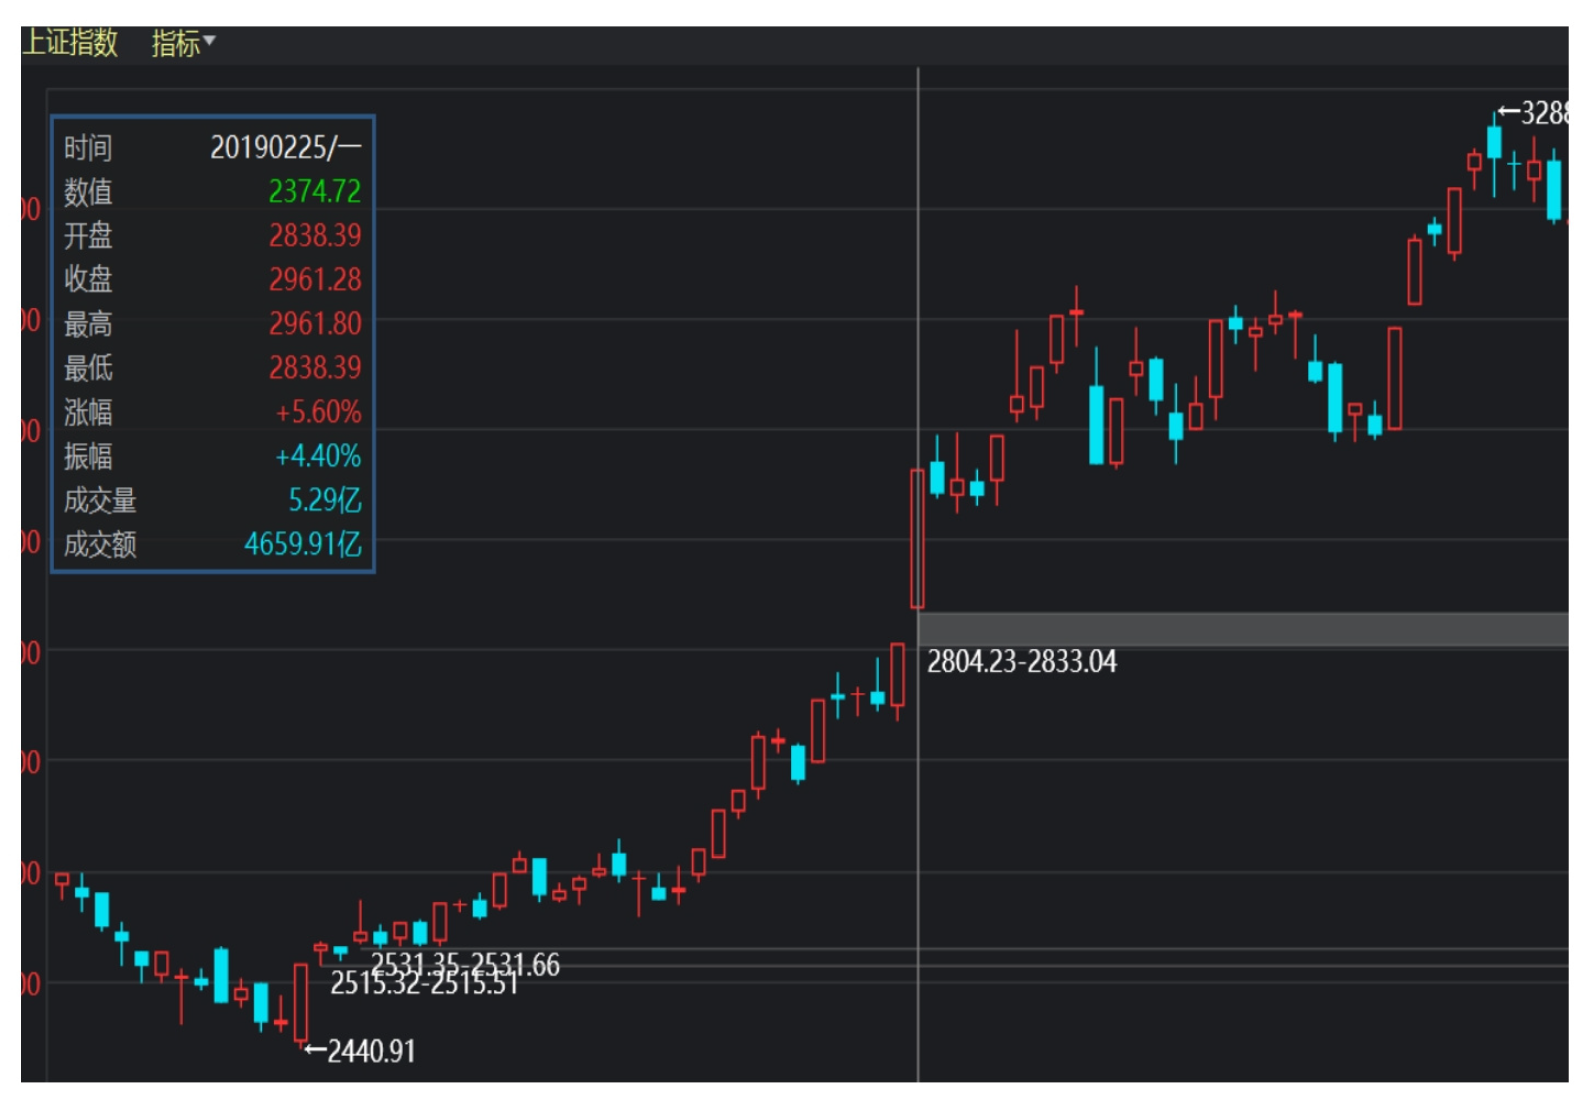Select the 开盘 value 2838.39
The width and height of the screenshot is (1591, 1111).
pyautogui.click(x=314, y=236)
